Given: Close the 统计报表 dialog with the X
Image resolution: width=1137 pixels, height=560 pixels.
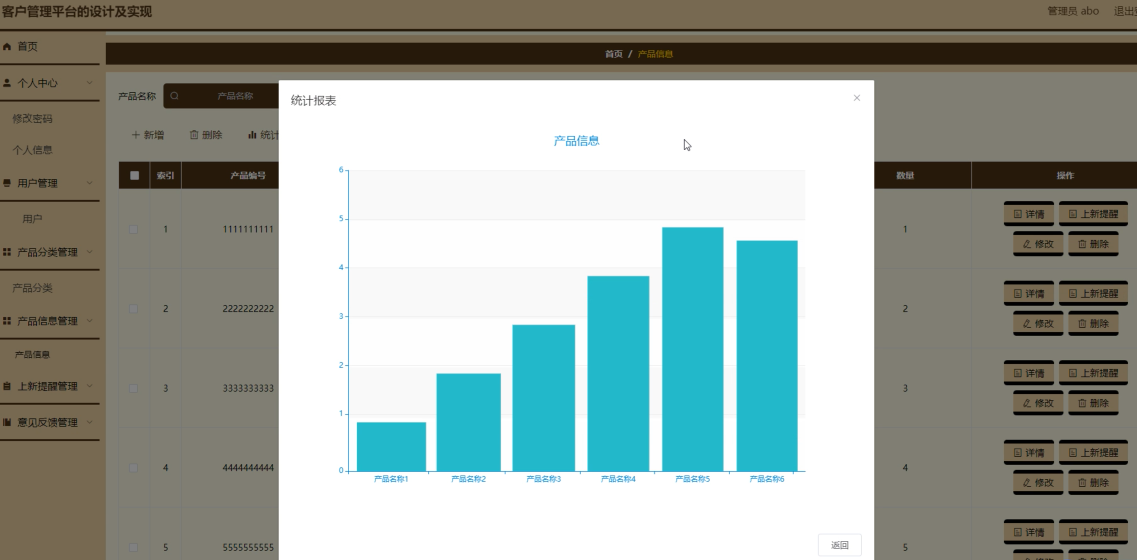Looking at the screenshot, I should click(856, 98).
